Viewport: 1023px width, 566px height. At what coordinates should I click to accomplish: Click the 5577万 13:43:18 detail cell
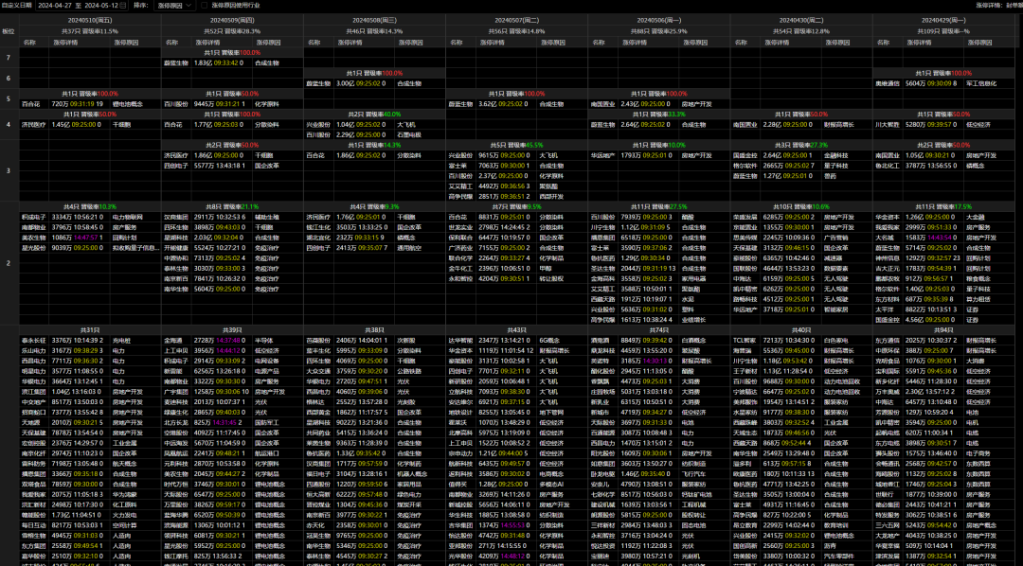220,166
